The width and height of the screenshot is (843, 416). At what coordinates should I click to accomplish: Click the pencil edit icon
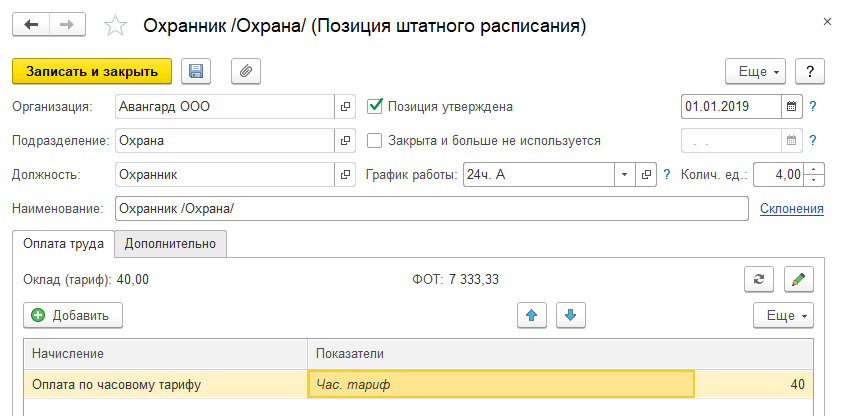[799, 279]
